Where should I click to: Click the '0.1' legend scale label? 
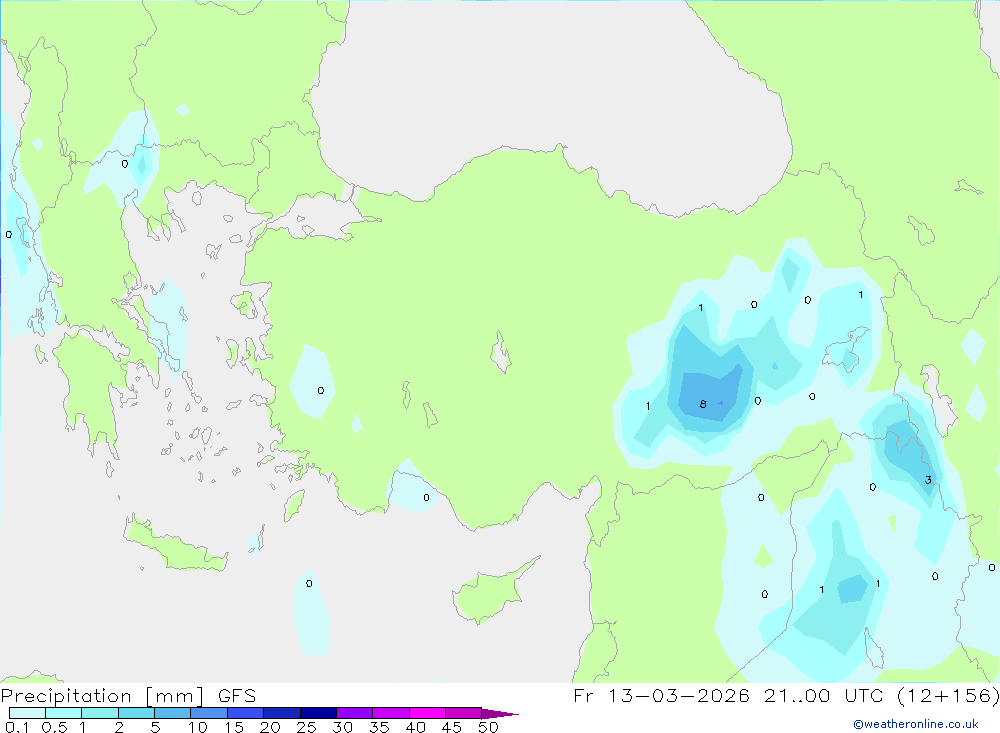coord(17,727)
